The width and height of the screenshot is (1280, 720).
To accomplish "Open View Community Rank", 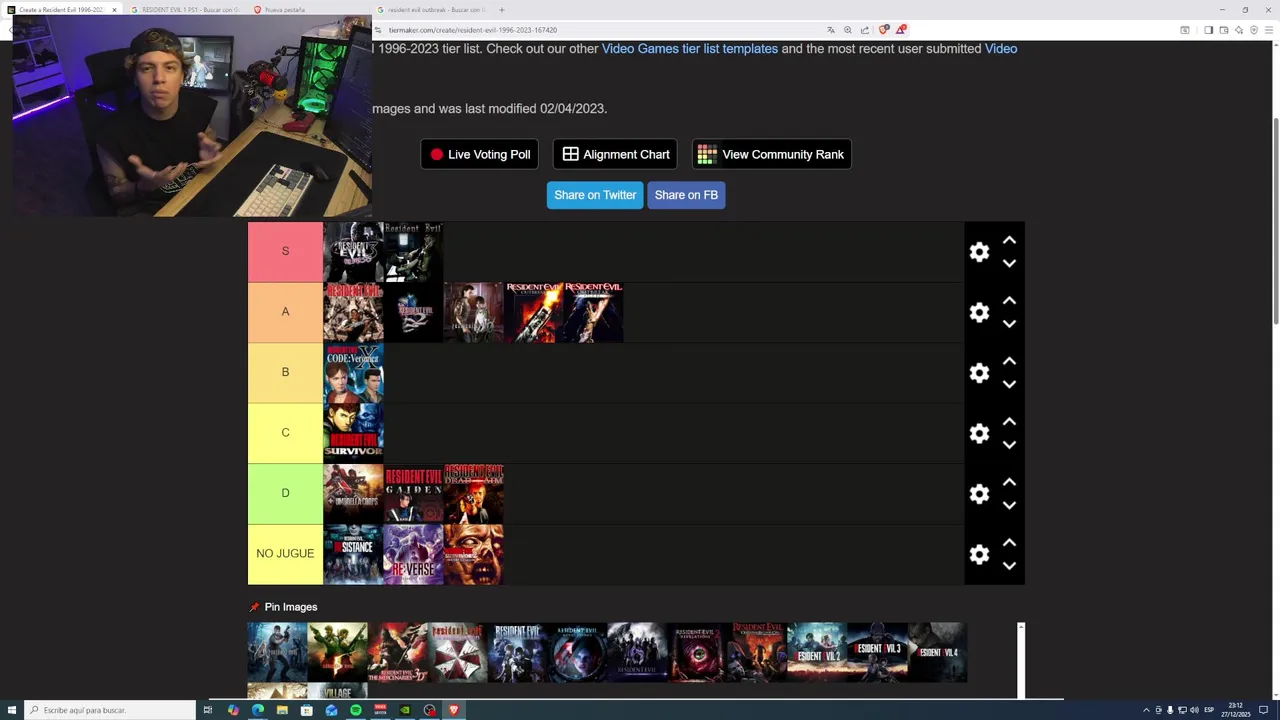I will [771, 154].
